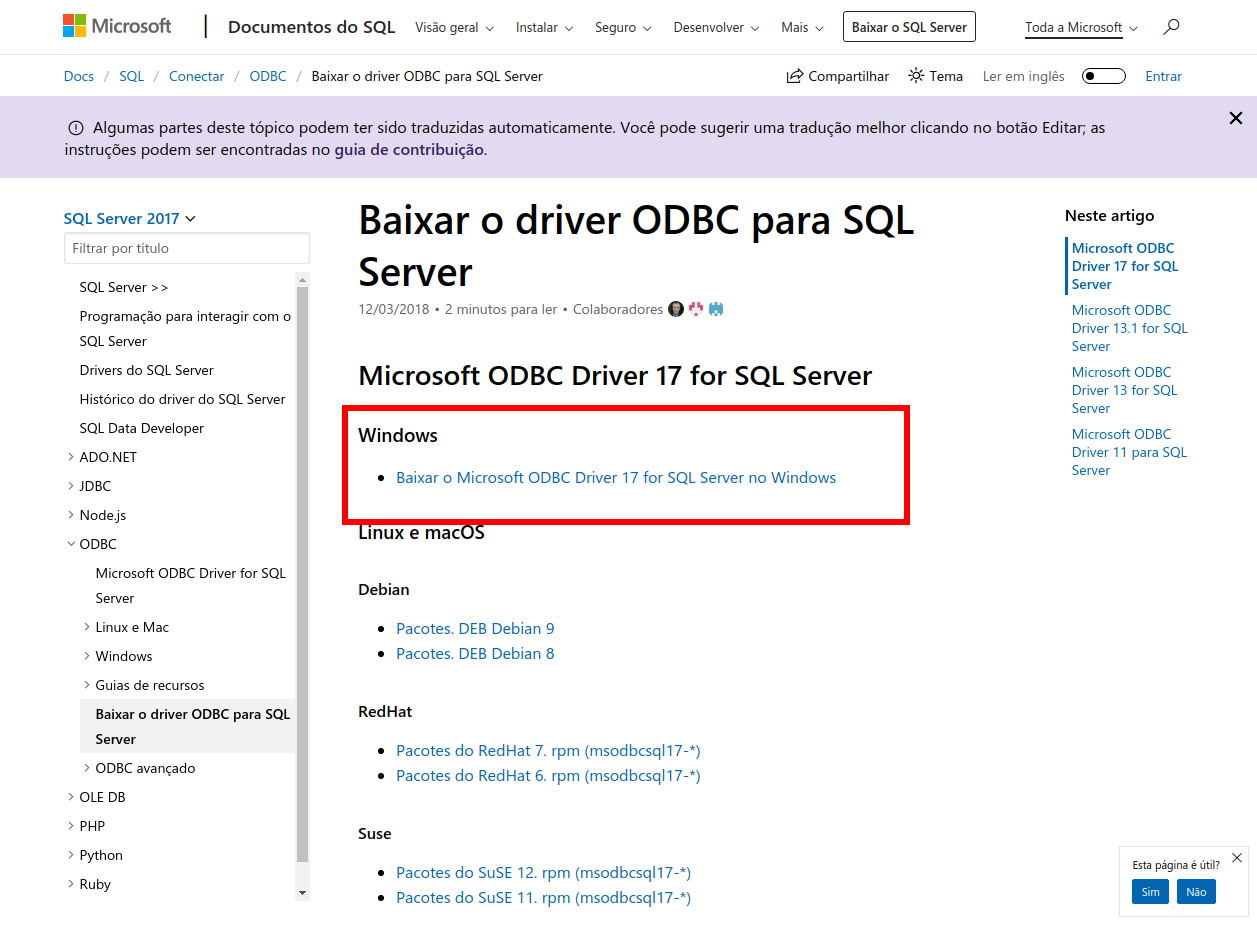1257x925 pixels.
Task: Open the Mais dropdown menu
Action: click(x=802, y=27)
